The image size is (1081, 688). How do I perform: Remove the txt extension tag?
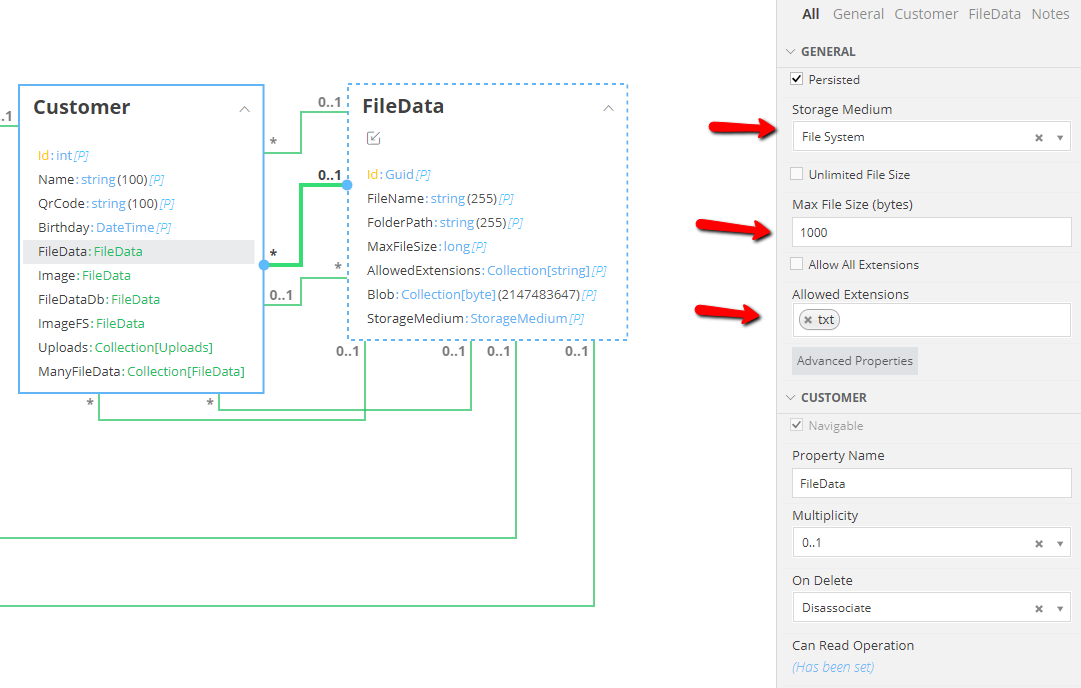coord(808,320)
